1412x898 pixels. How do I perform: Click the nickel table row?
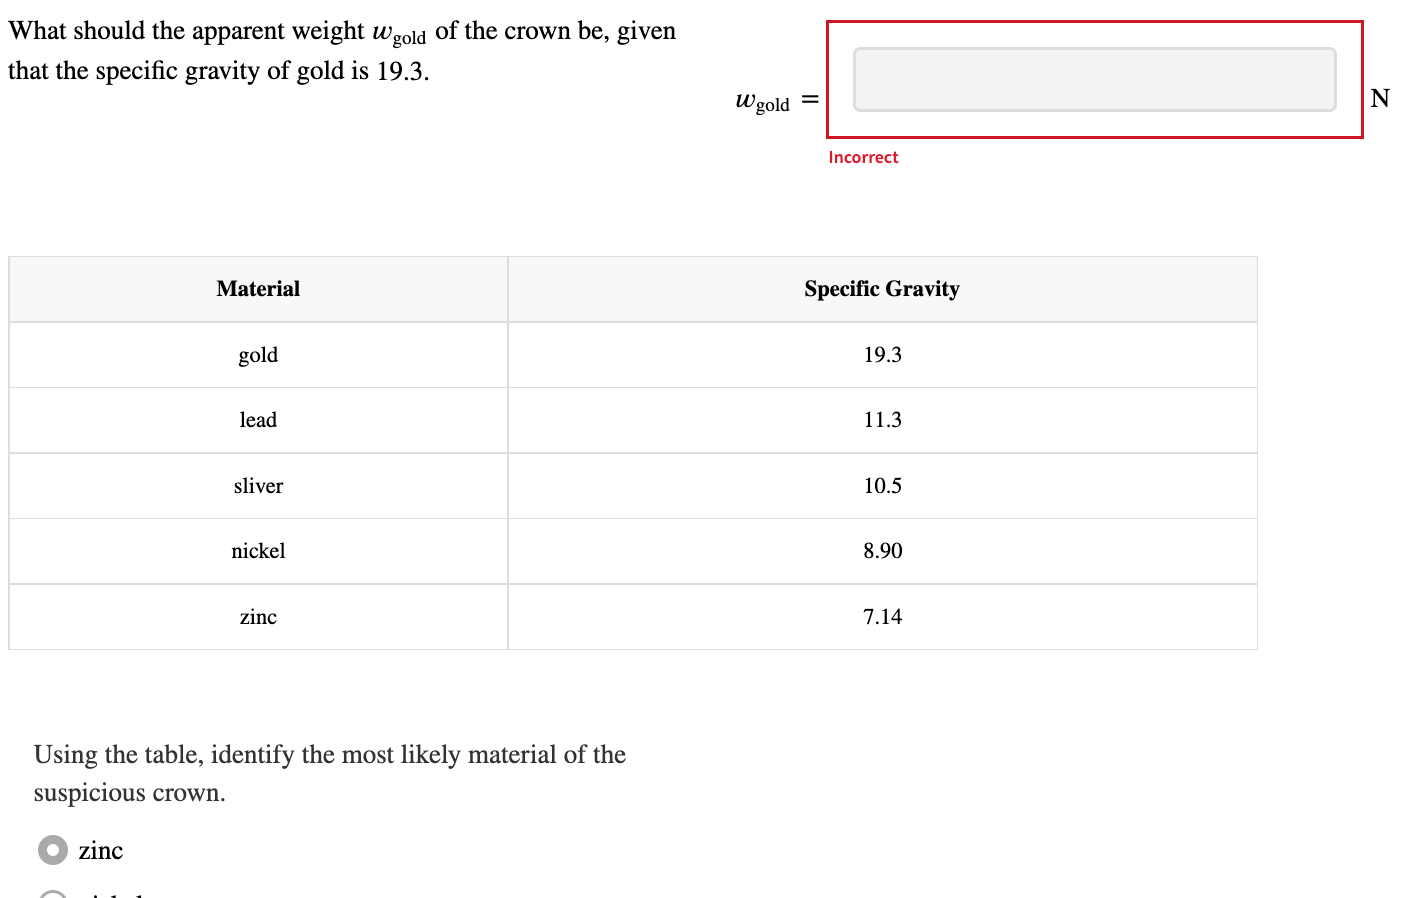point(258,551)
